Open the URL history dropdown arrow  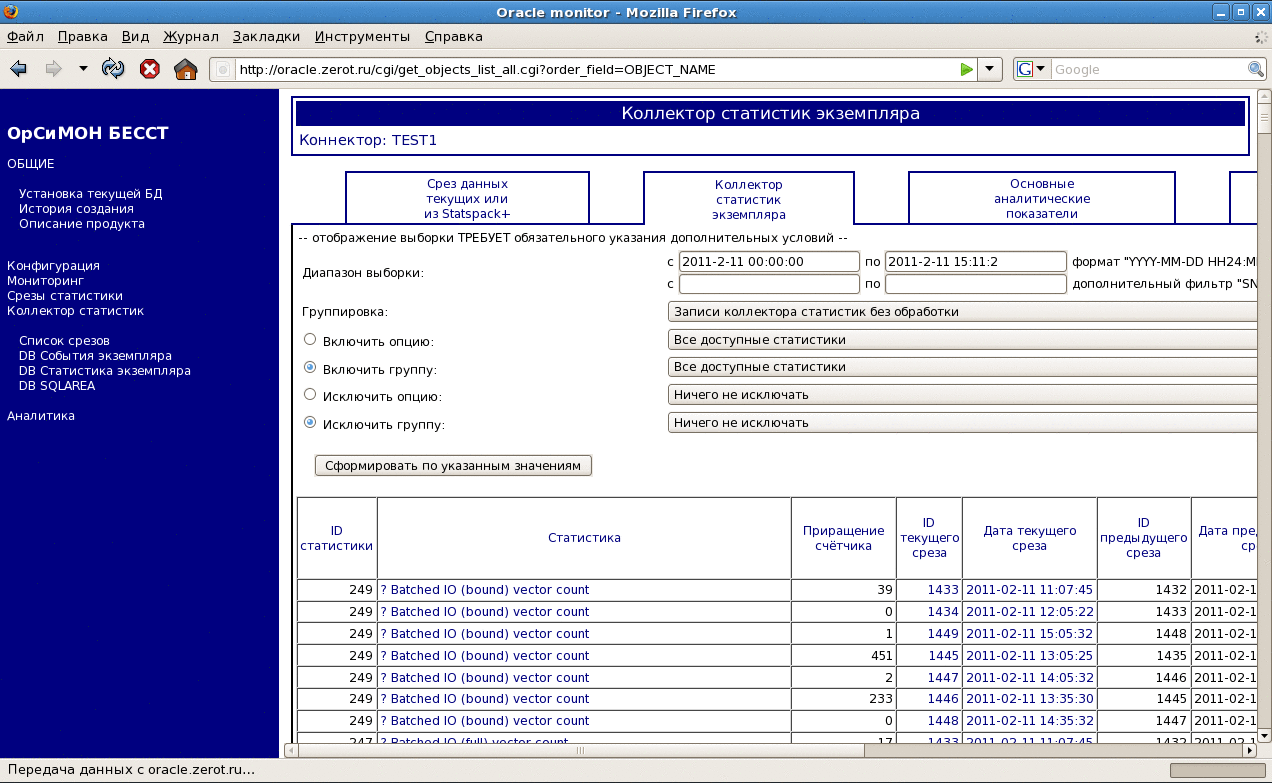[x=989, y=69]
